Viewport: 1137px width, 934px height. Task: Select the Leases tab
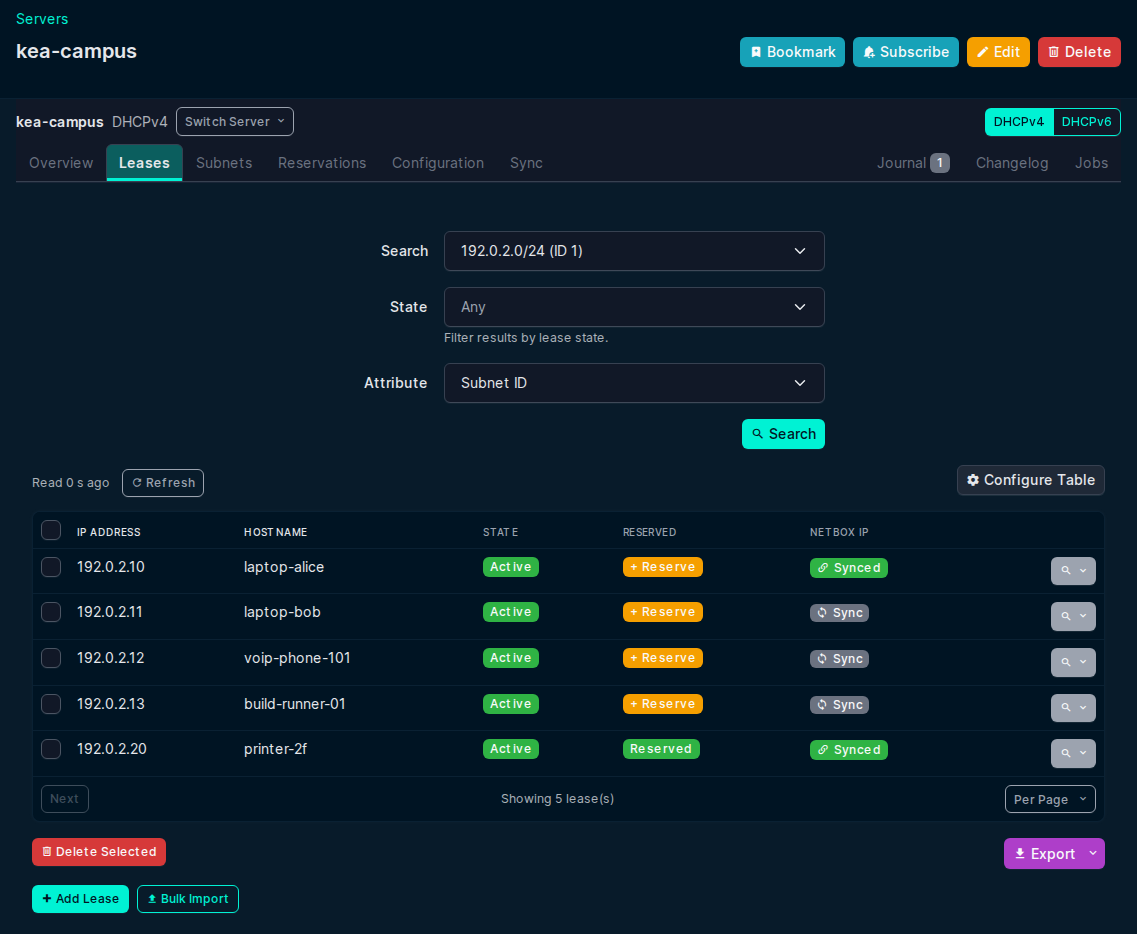pyautogui.click(x=144, y=163)
